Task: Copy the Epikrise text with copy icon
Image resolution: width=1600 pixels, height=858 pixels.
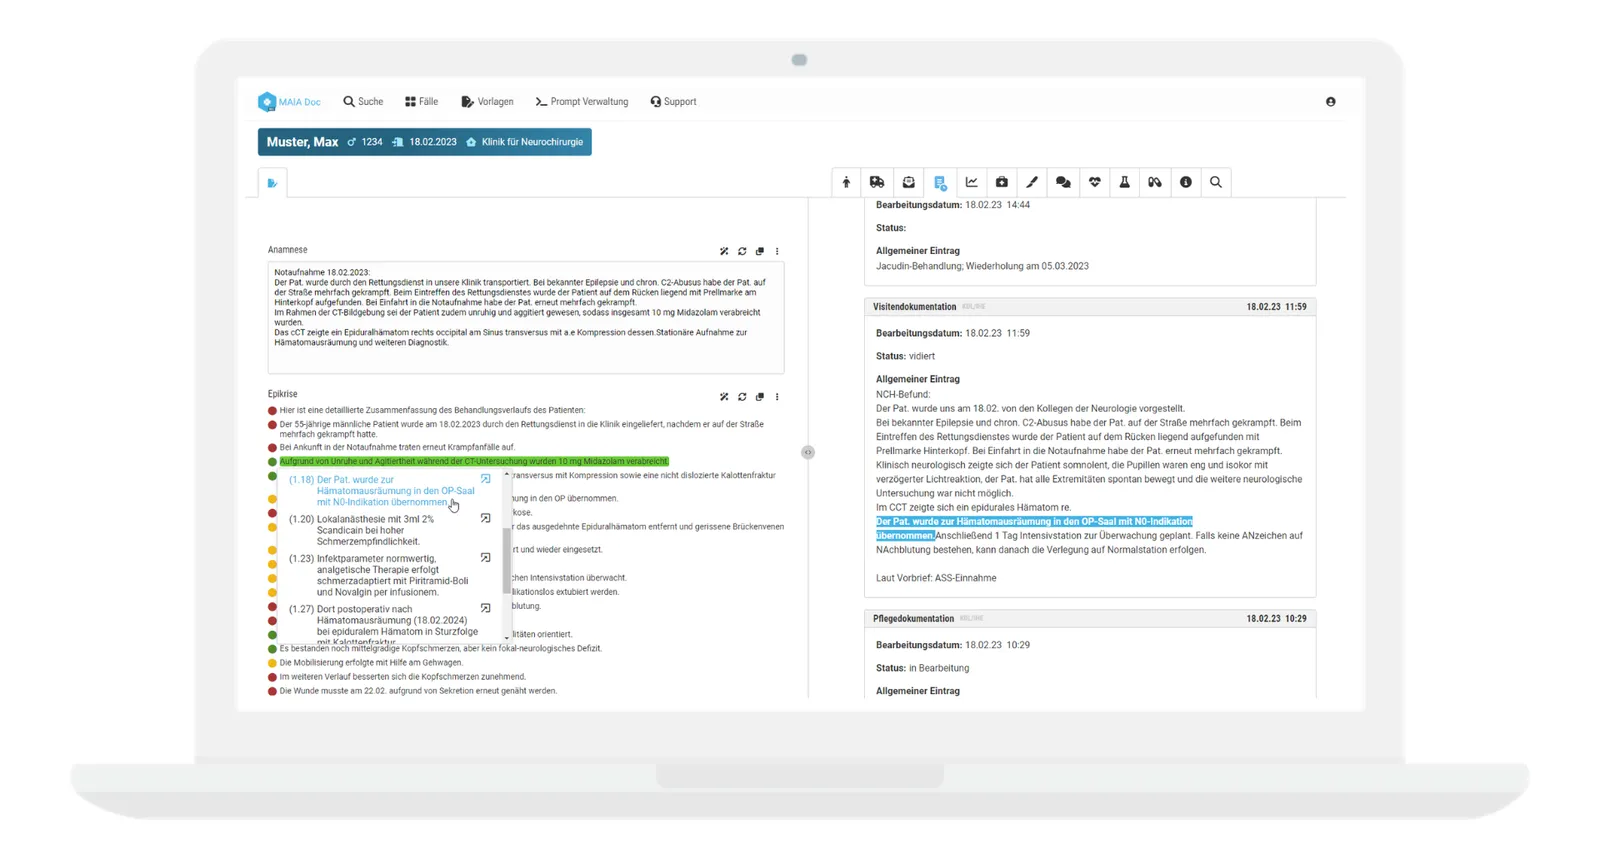Action: [x=760, y=397]
